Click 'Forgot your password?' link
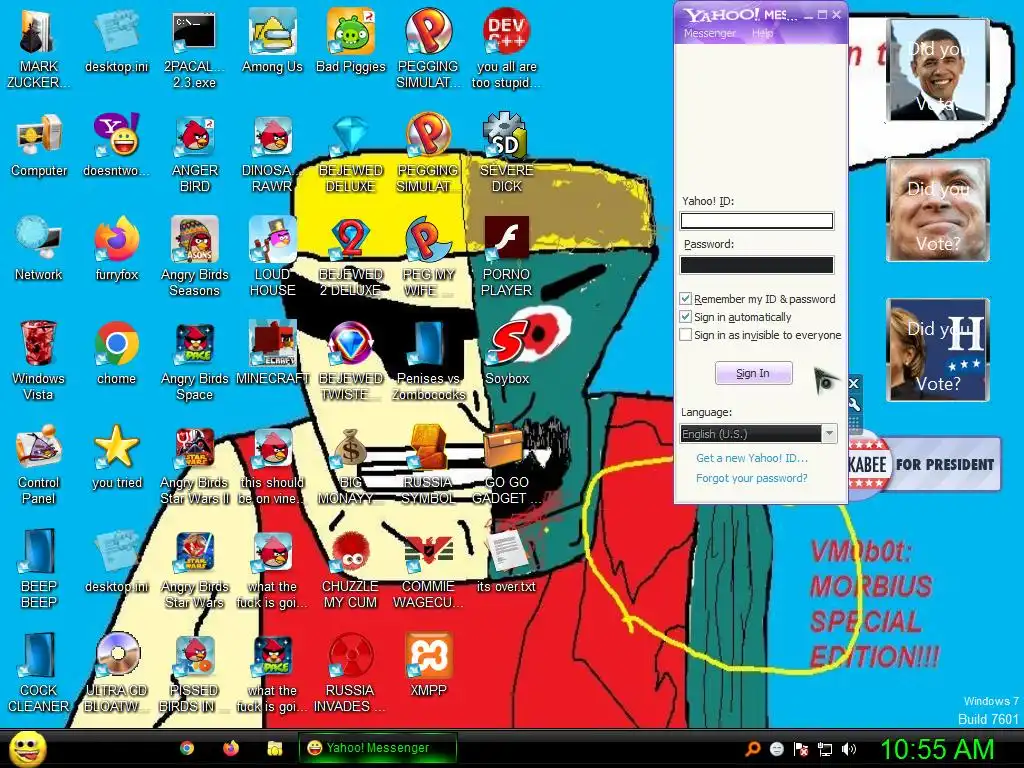1024x768 pixels. tap(752, 478)
